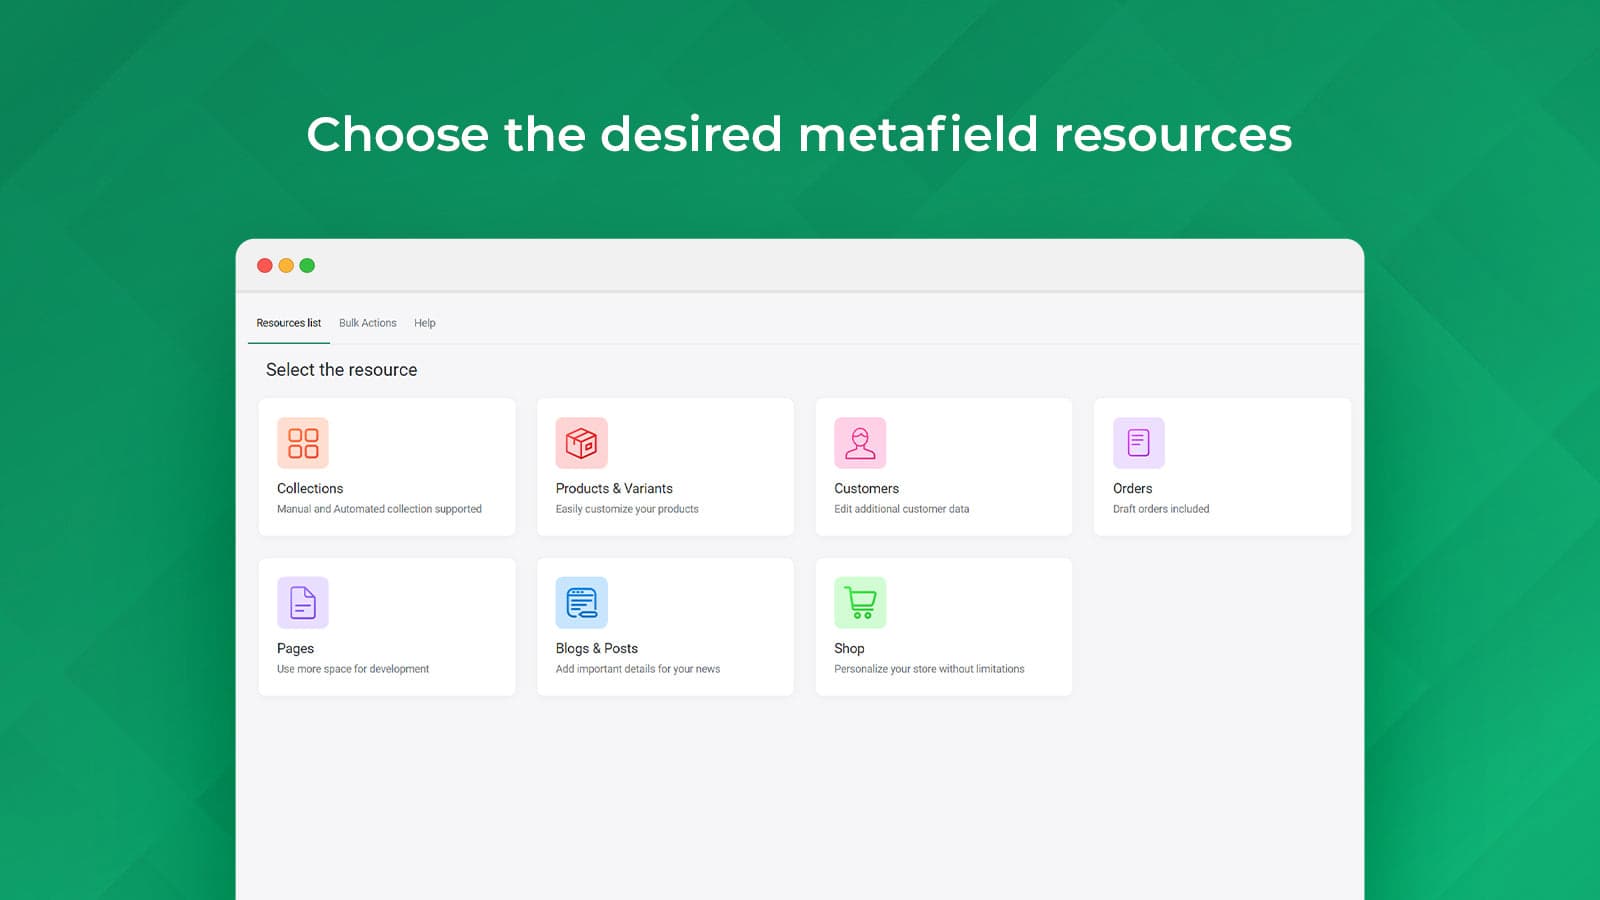This screenshot has height=900, width=1600.
Task: Select the Pages file icon
Action: tap(303, 602)
